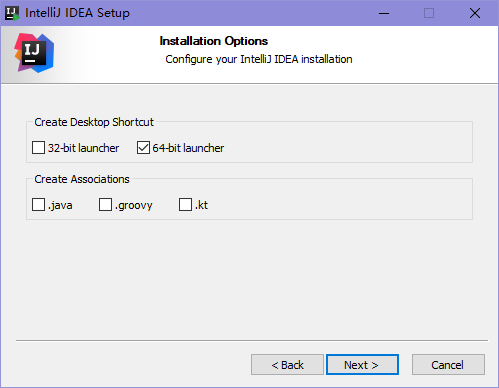Click the '.groovy' label text
This screenshot has height=388, width=499.
click(134, 205)
